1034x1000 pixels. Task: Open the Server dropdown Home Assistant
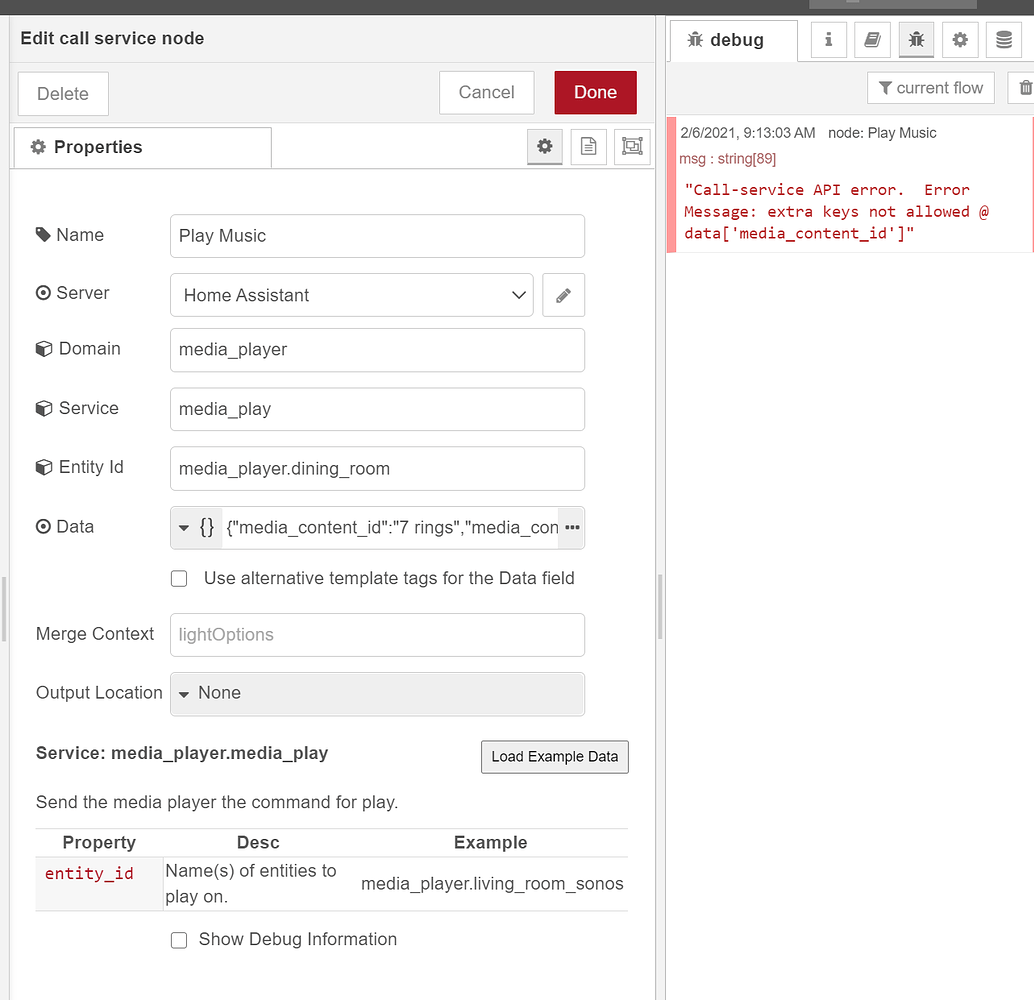pyautogui.click(x=351, y=295)
